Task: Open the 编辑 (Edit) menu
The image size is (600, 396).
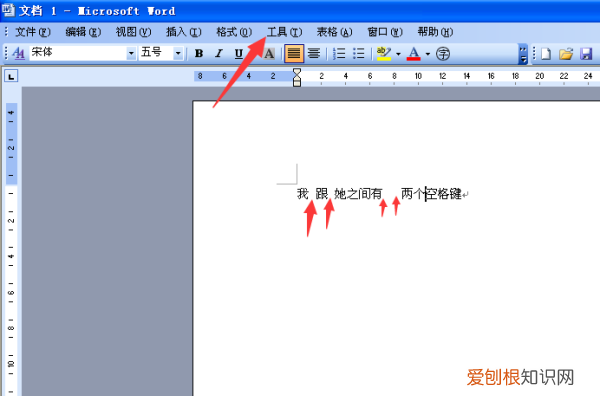Action: [83, 32]
